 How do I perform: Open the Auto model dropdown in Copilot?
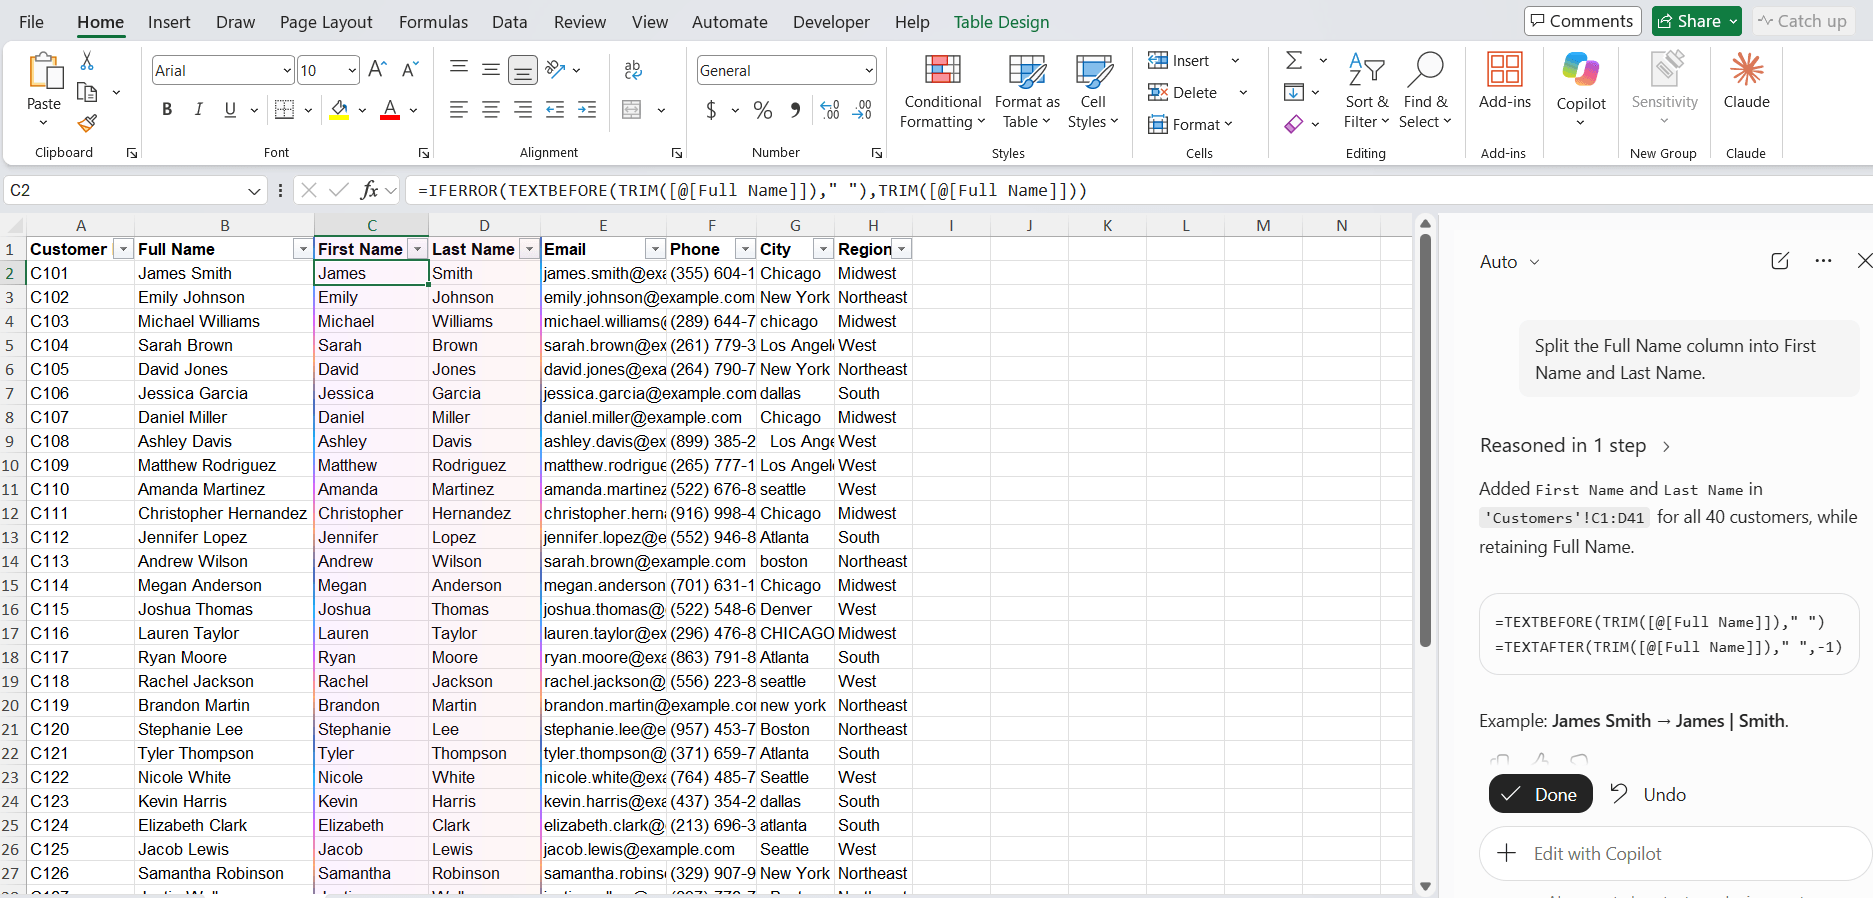click(1509, 262)
